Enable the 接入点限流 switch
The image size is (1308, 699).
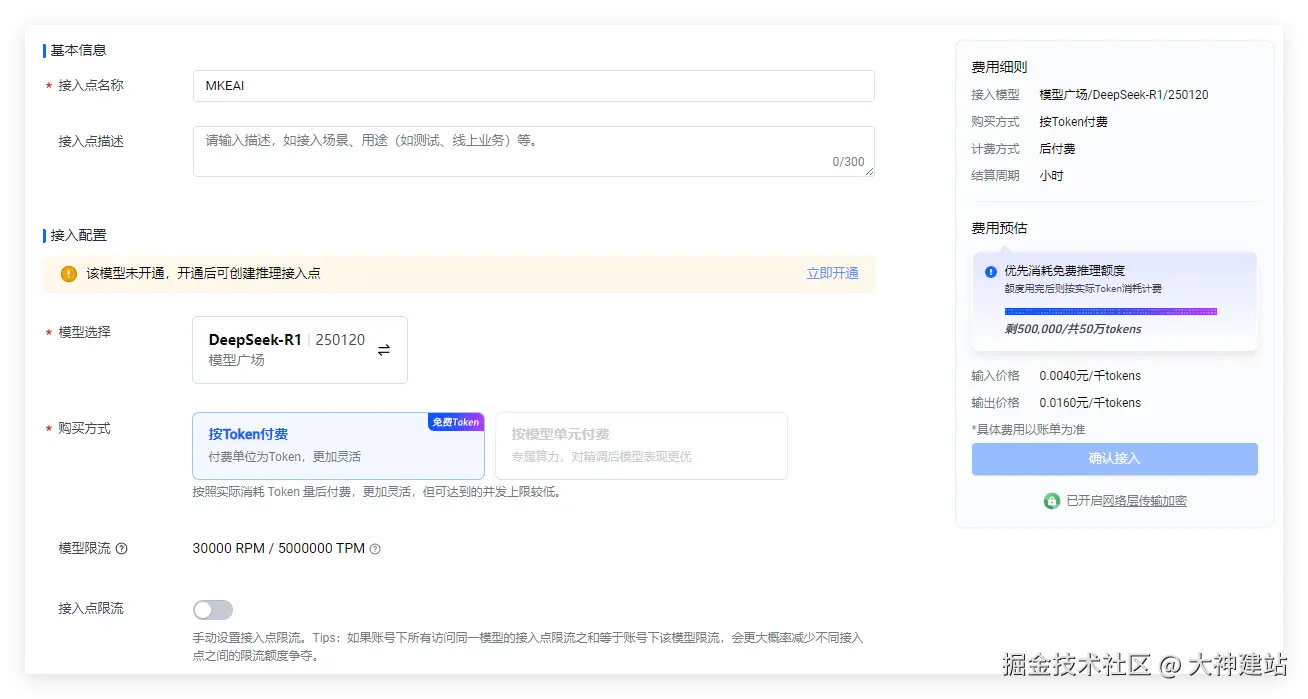click(213, 608)
